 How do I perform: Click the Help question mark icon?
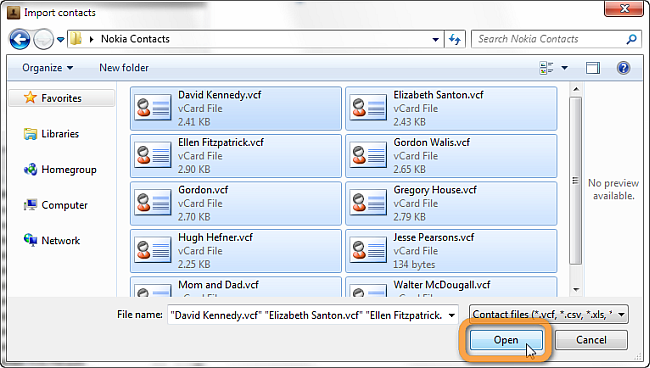click(x=623, y=68)
